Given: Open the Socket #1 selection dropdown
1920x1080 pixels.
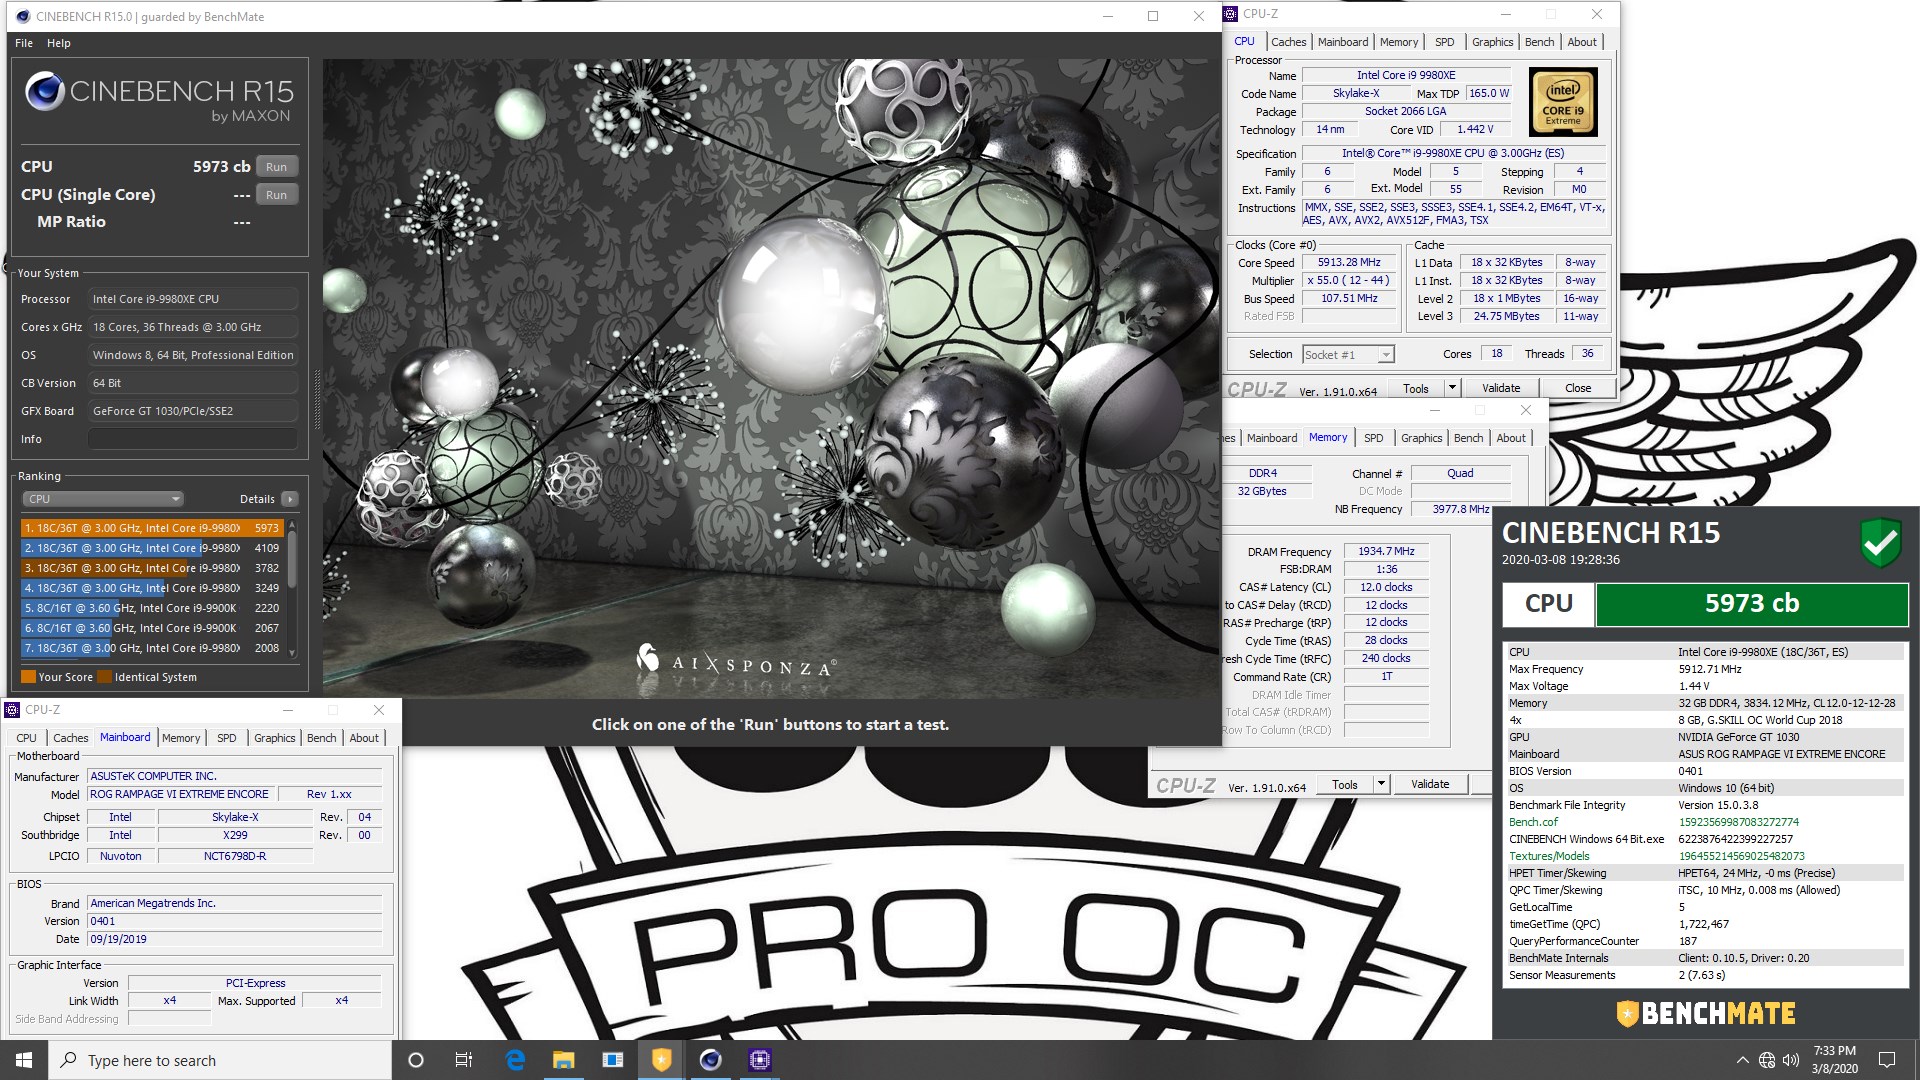Looking at the screenshot, I should [1348, 354].
